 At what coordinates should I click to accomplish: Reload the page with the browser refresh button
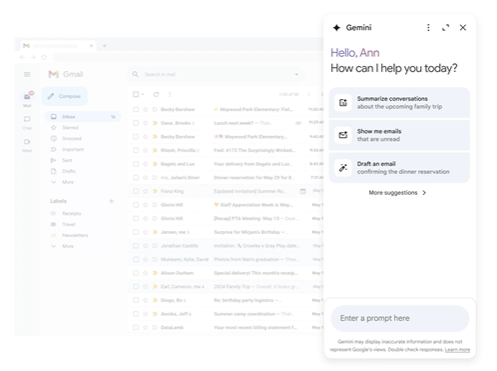[x=44, y=57]
